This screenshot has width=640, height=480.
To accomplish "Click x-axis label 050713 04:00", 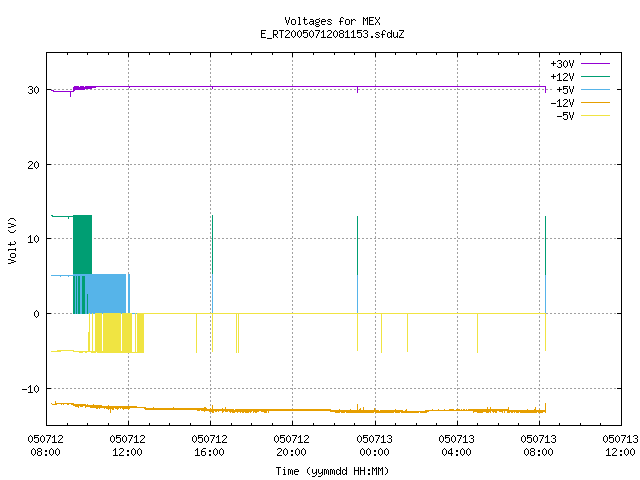I will click(456, 446).
